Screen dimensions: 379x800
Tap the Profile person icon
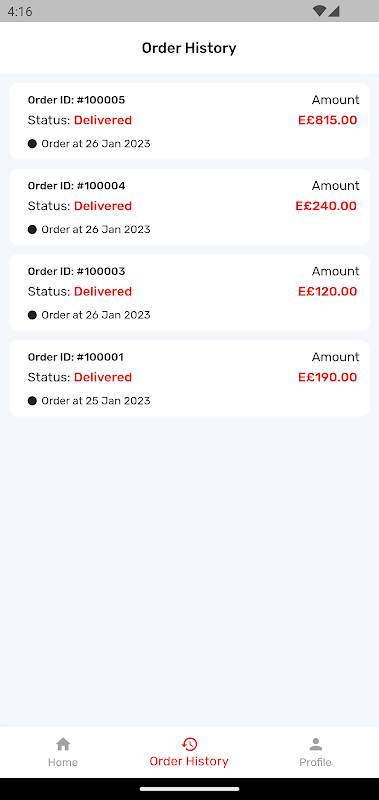tap(316, 744)
